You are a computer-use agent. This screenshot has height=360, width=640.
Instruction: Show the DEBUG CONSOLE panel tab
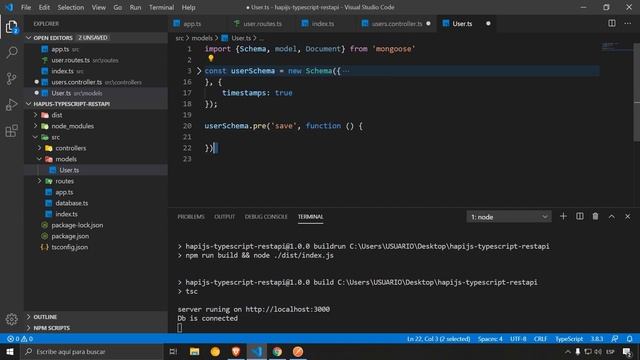pos(266,217)
